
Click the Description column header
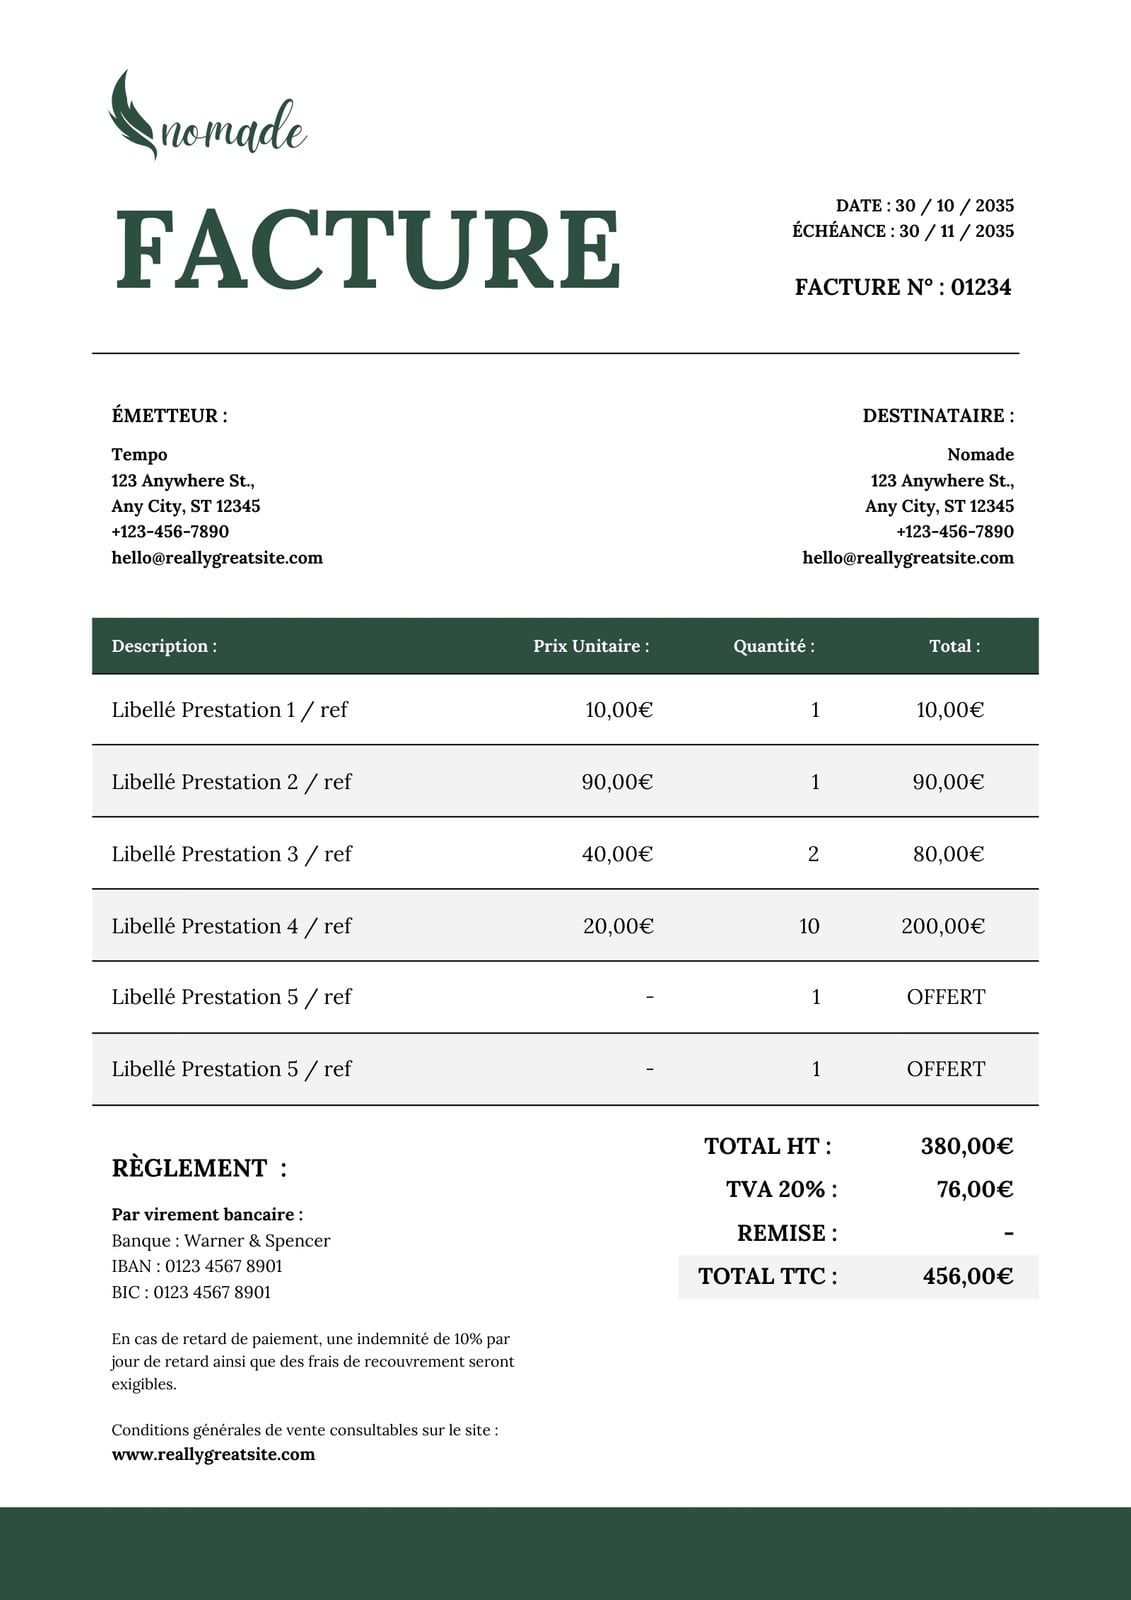click(x=164, y=646)
